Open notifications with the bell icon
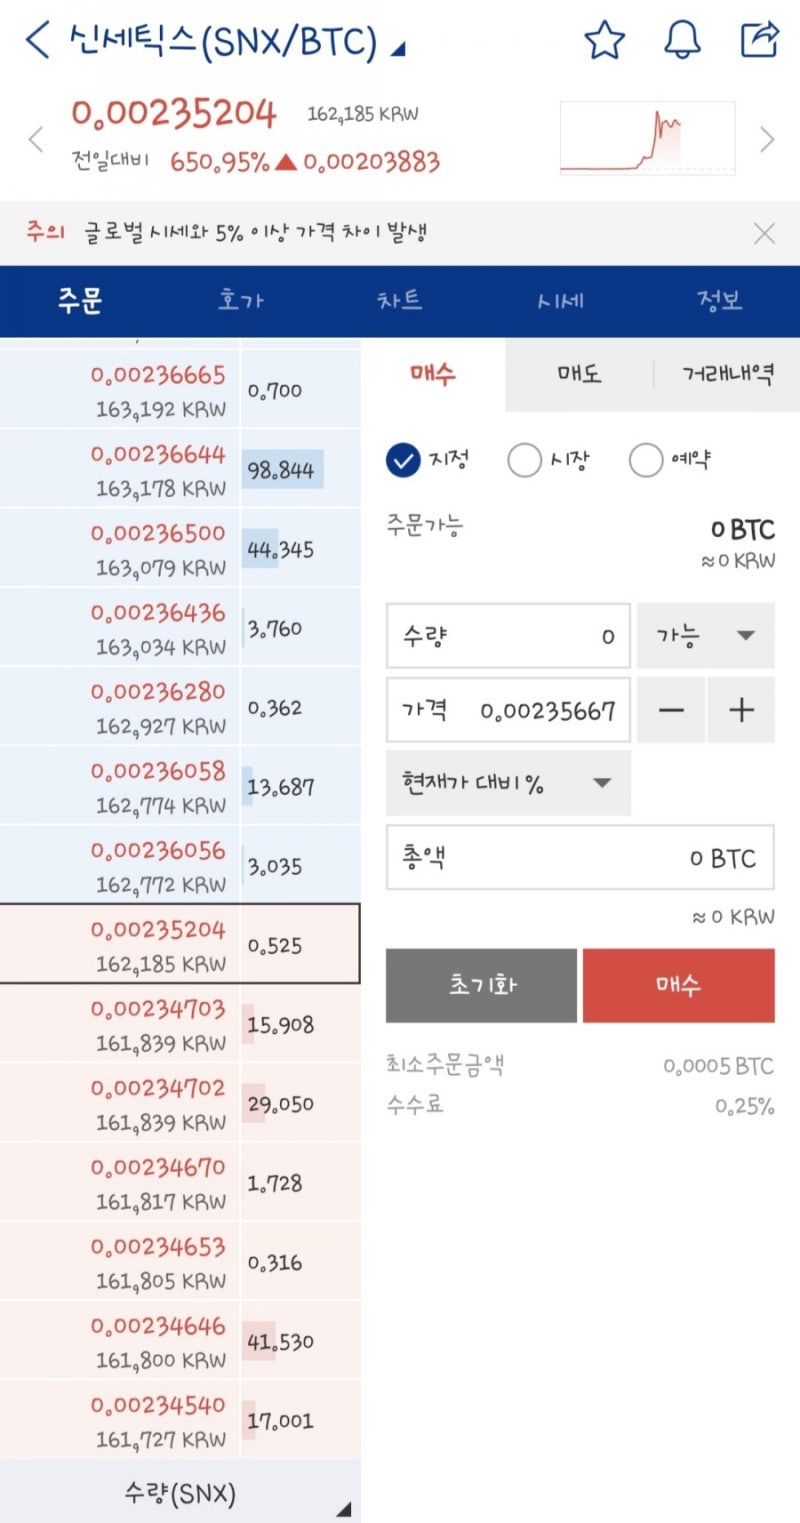This screenshot has width=800, height=1523. point(683,40)
